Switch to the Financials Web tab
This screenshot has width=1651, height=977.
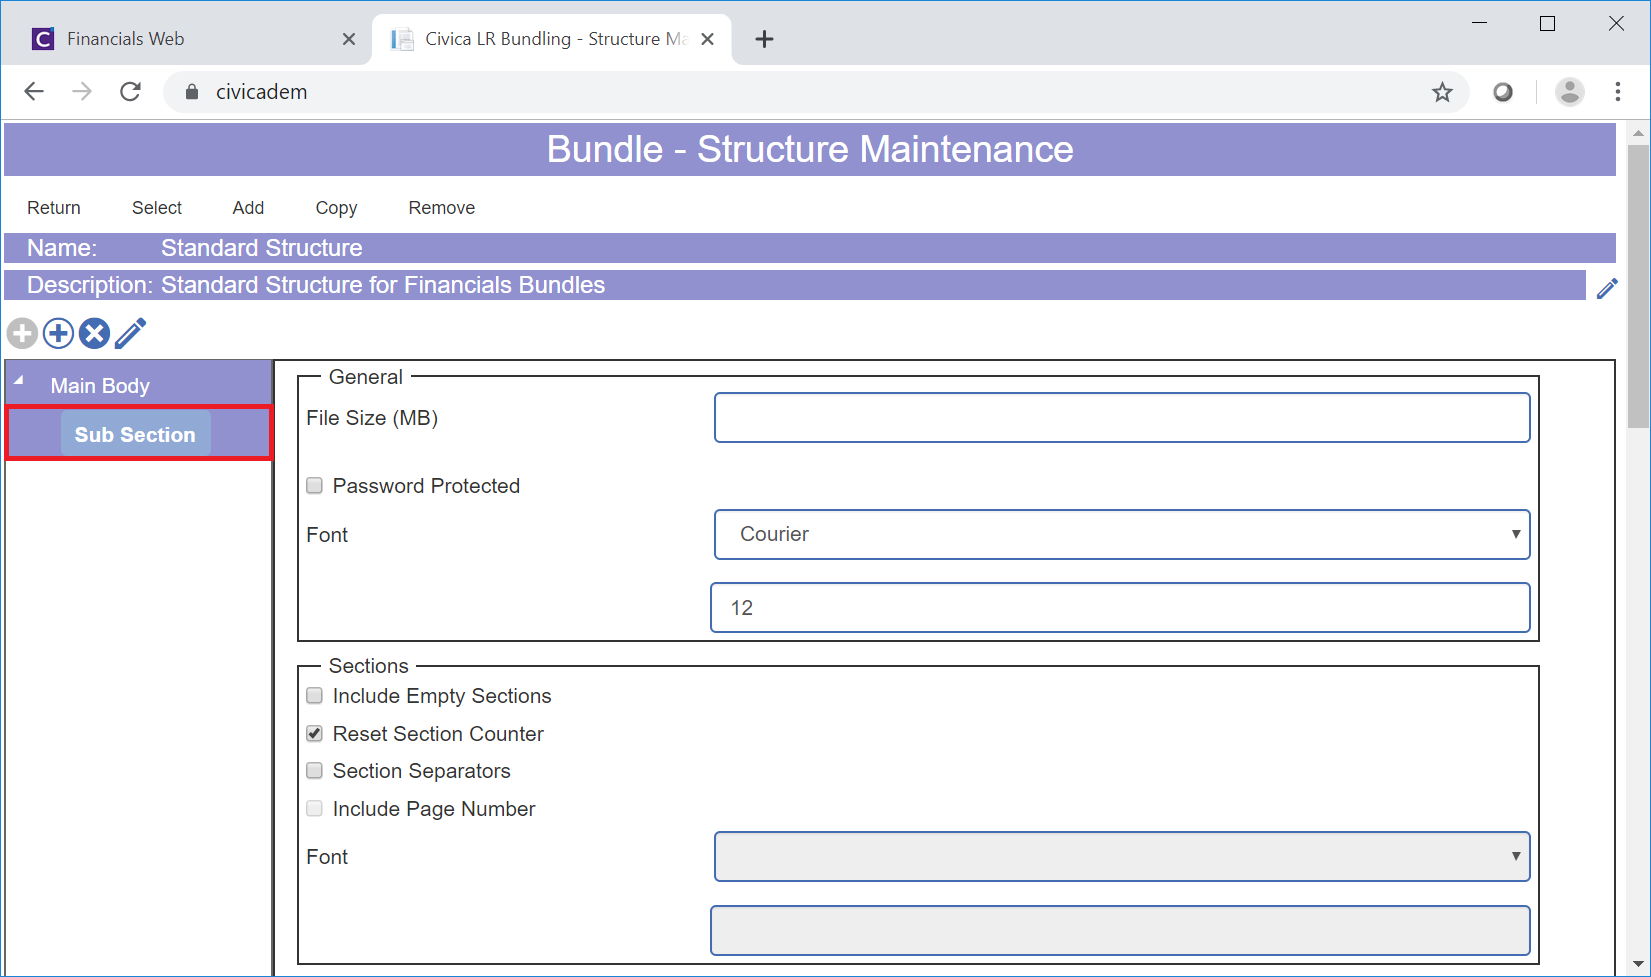[185, 39]
